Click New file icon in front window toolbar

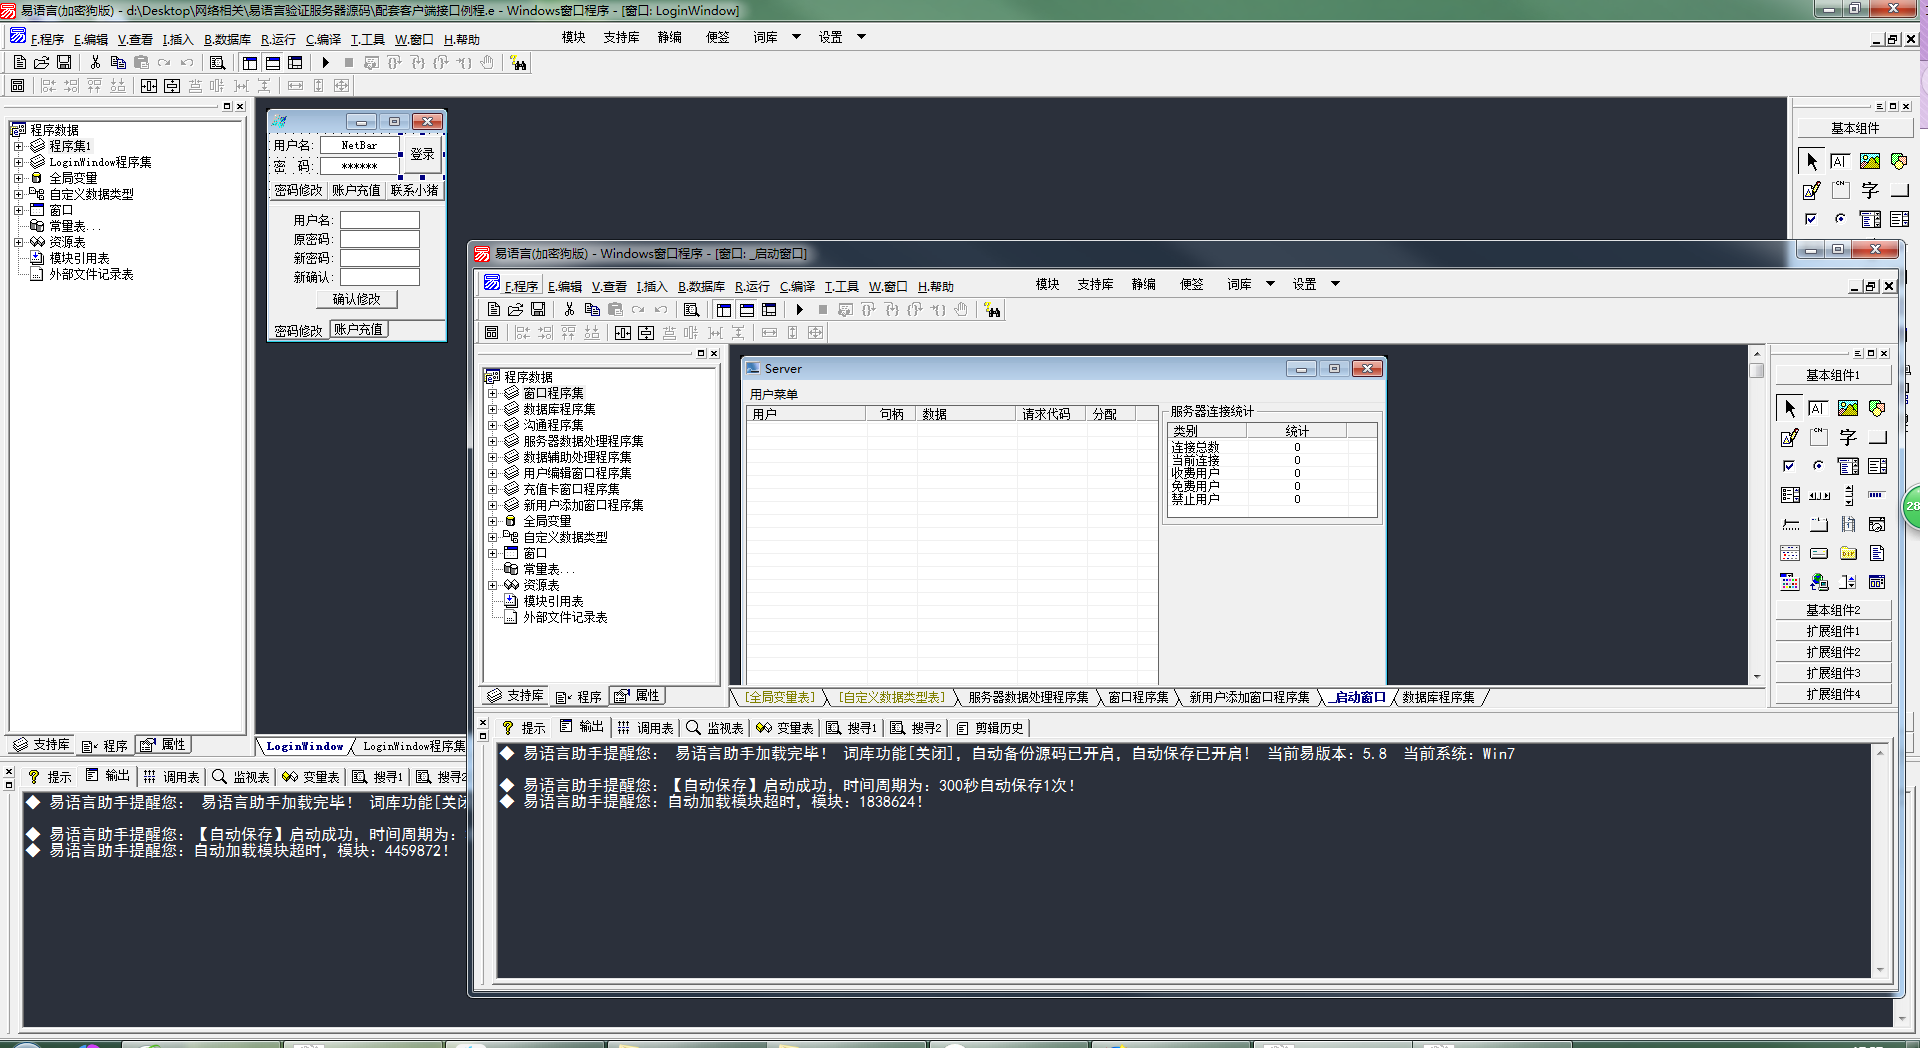coord(494,310)
